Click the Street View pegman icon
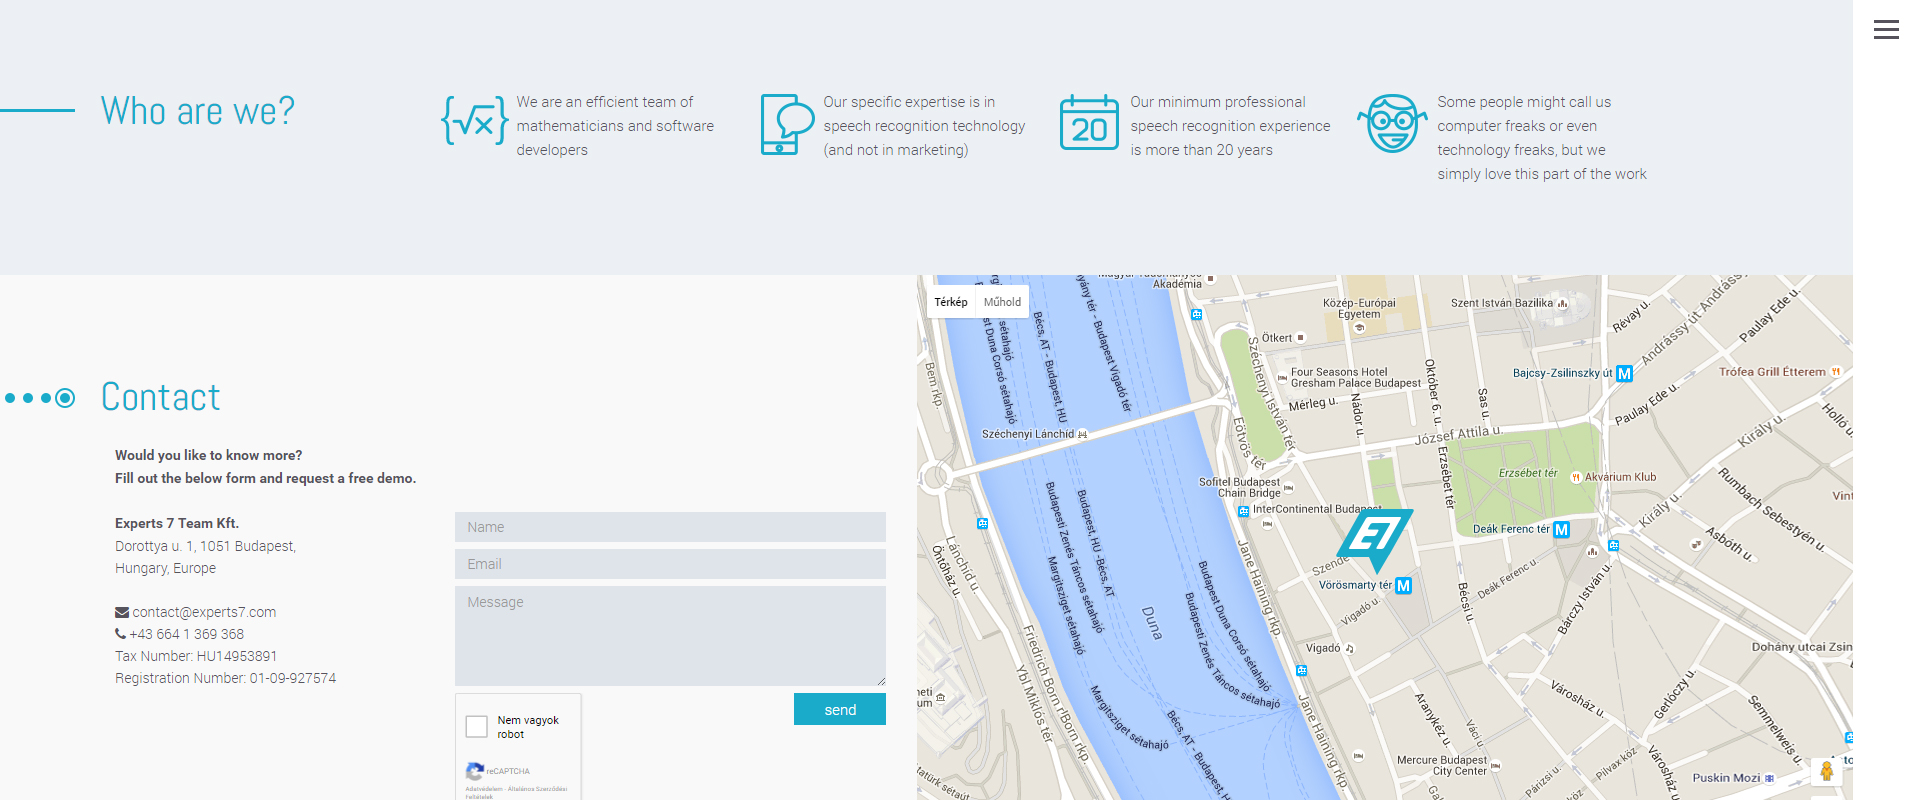 1826,771
